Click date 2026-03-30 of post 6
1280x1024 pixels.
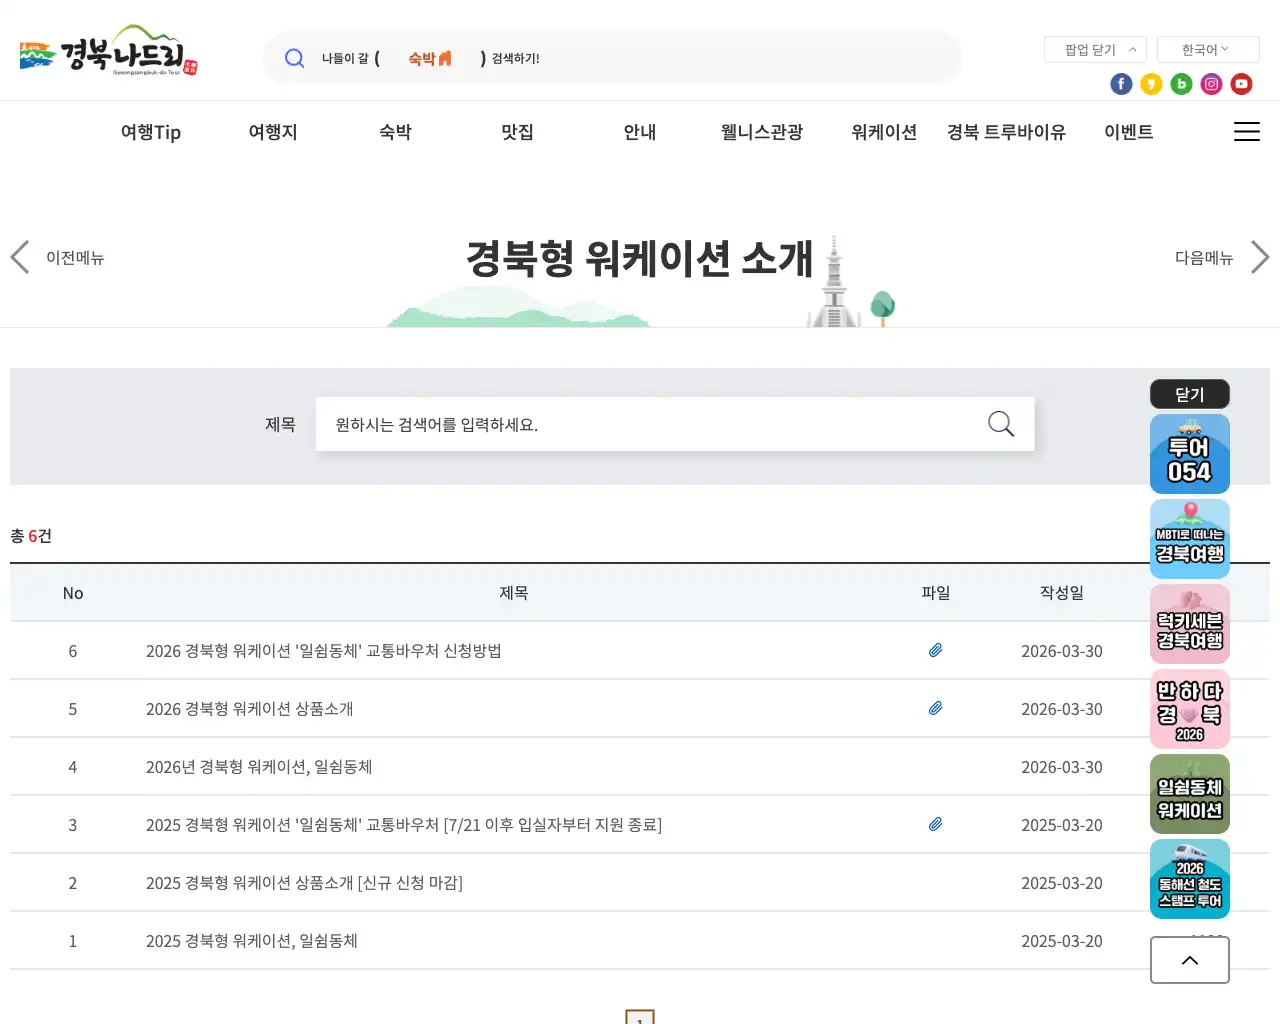click(x=1062, y=651)
